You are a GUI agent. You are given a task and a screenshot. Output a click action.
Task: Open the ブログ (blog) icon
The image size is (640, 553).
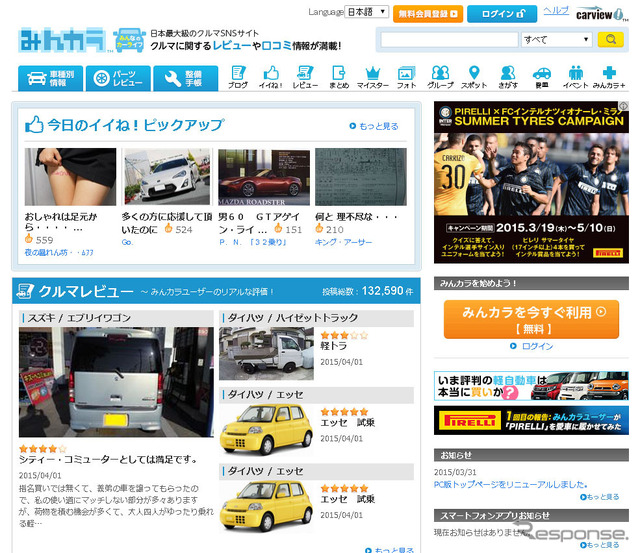coord(238,77)
